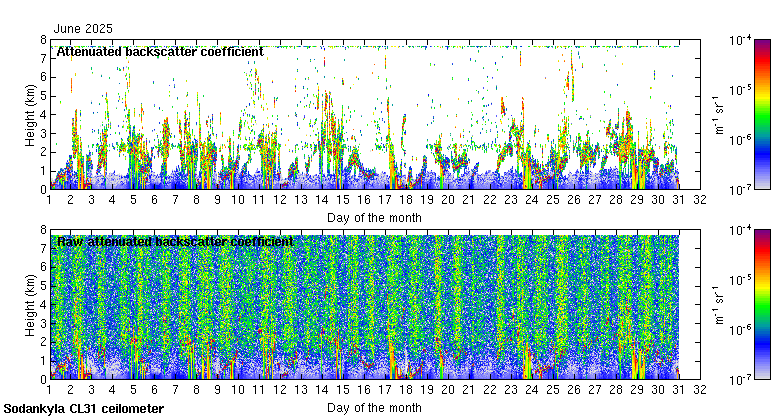The width and height of the screenshot is (780, 420).
Task: Click the upper plot's Day of the month label
Action: point(374,217)
